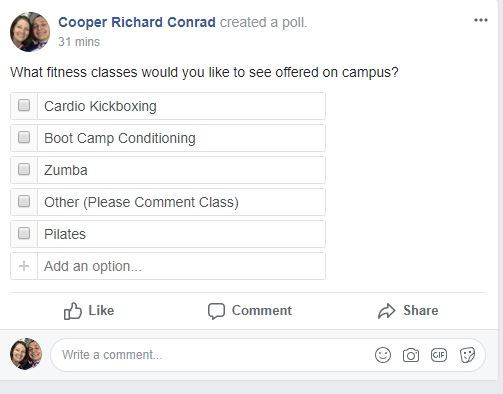
Task: Open Cooper Richard Conrad's profile link
Action: (137, 22)
